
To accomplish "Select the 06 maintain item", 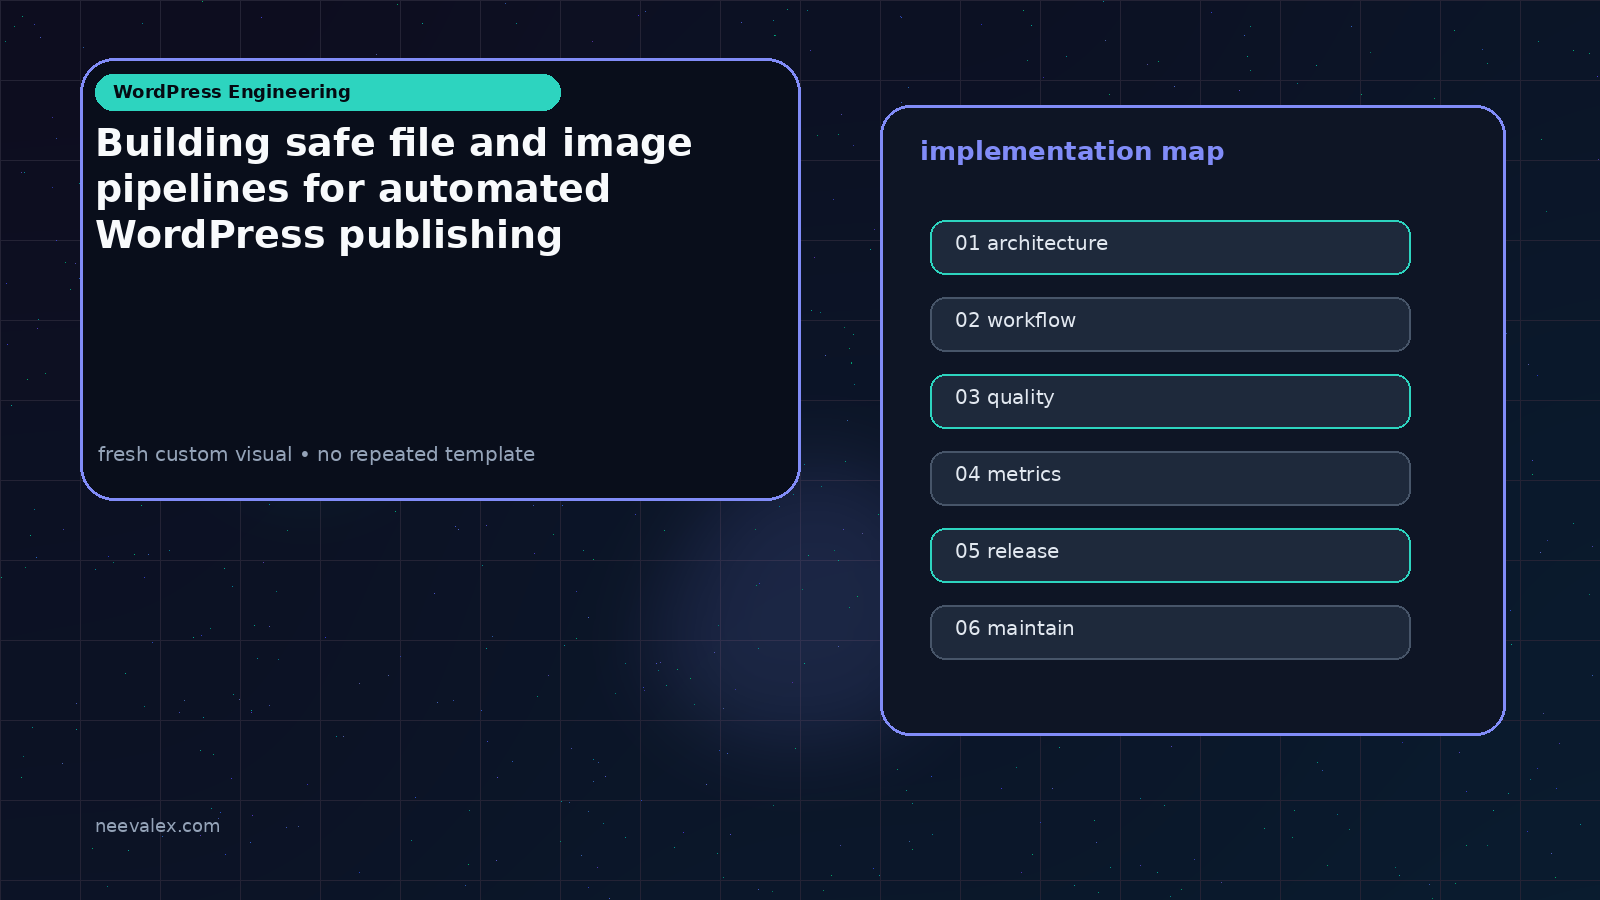I will click(x=1170, y=632).
